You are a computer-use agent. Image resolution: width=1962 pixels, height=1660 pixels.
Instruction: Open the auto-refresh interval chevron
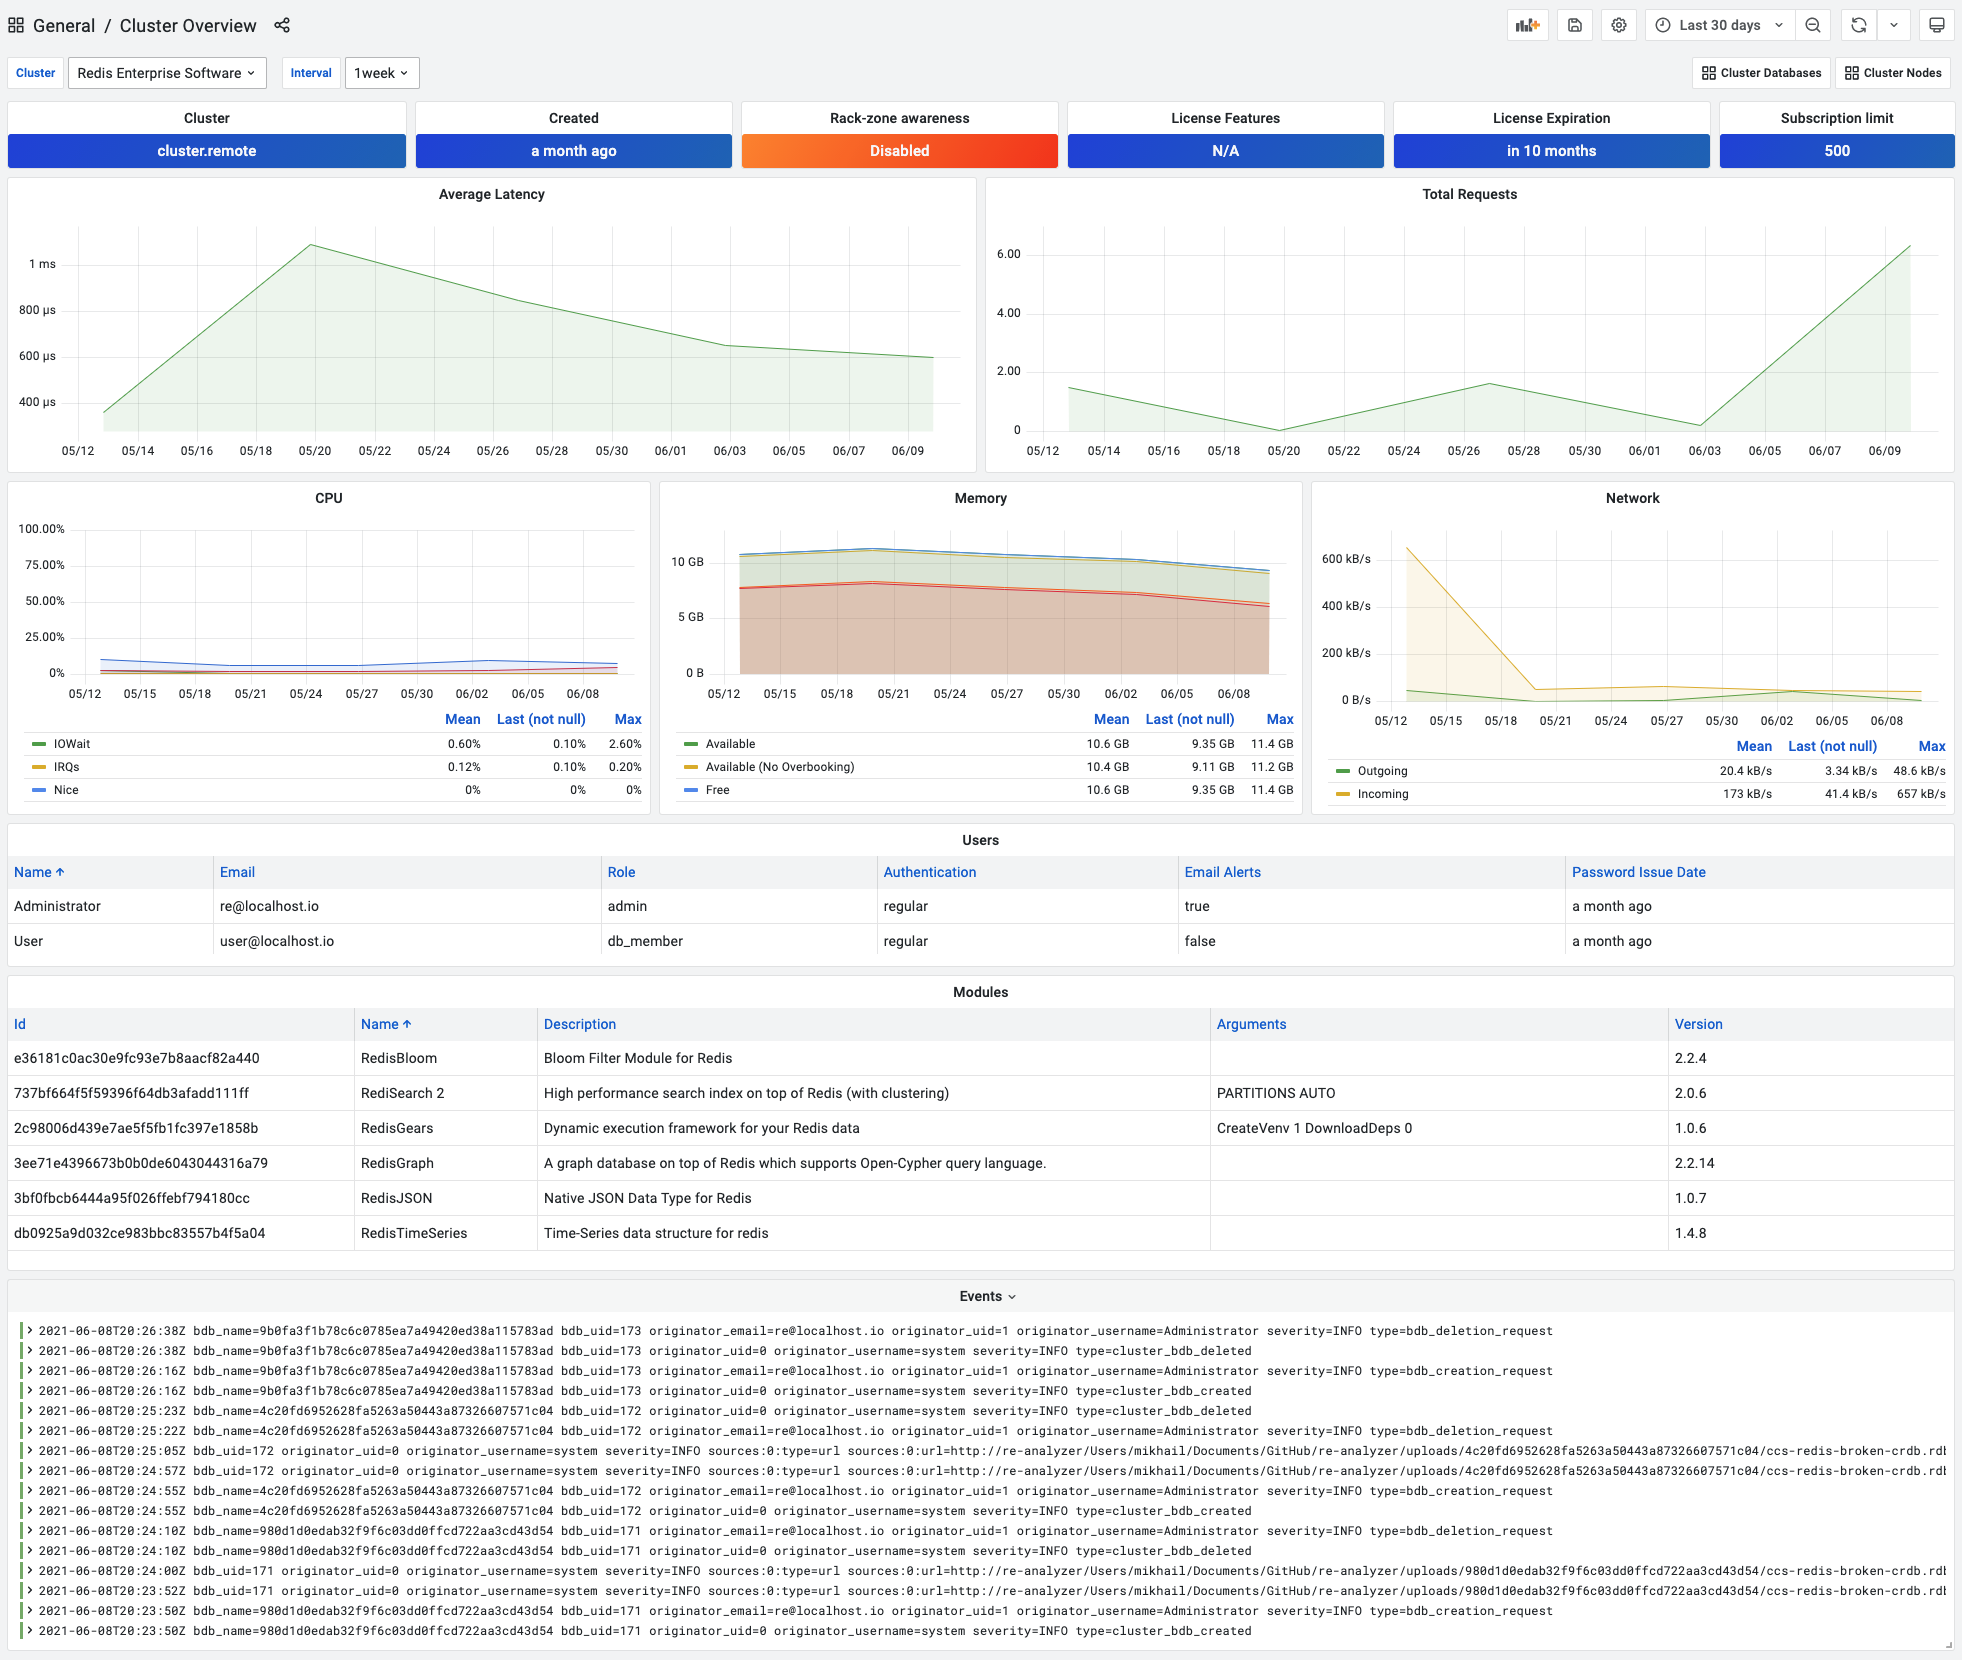coord(1895,24)
